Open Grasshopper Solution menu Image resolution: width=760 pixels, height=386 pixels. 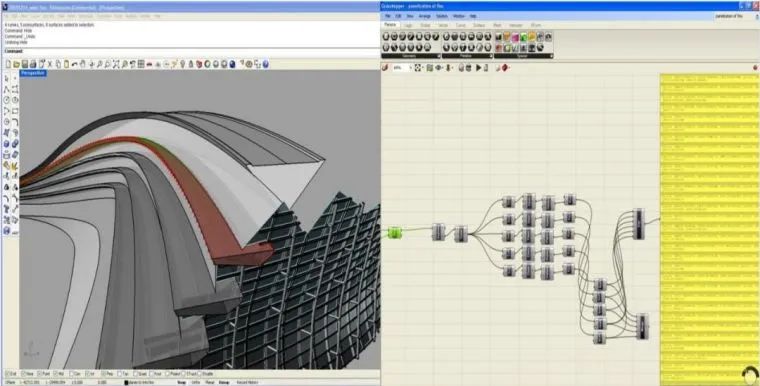[442, 16]
